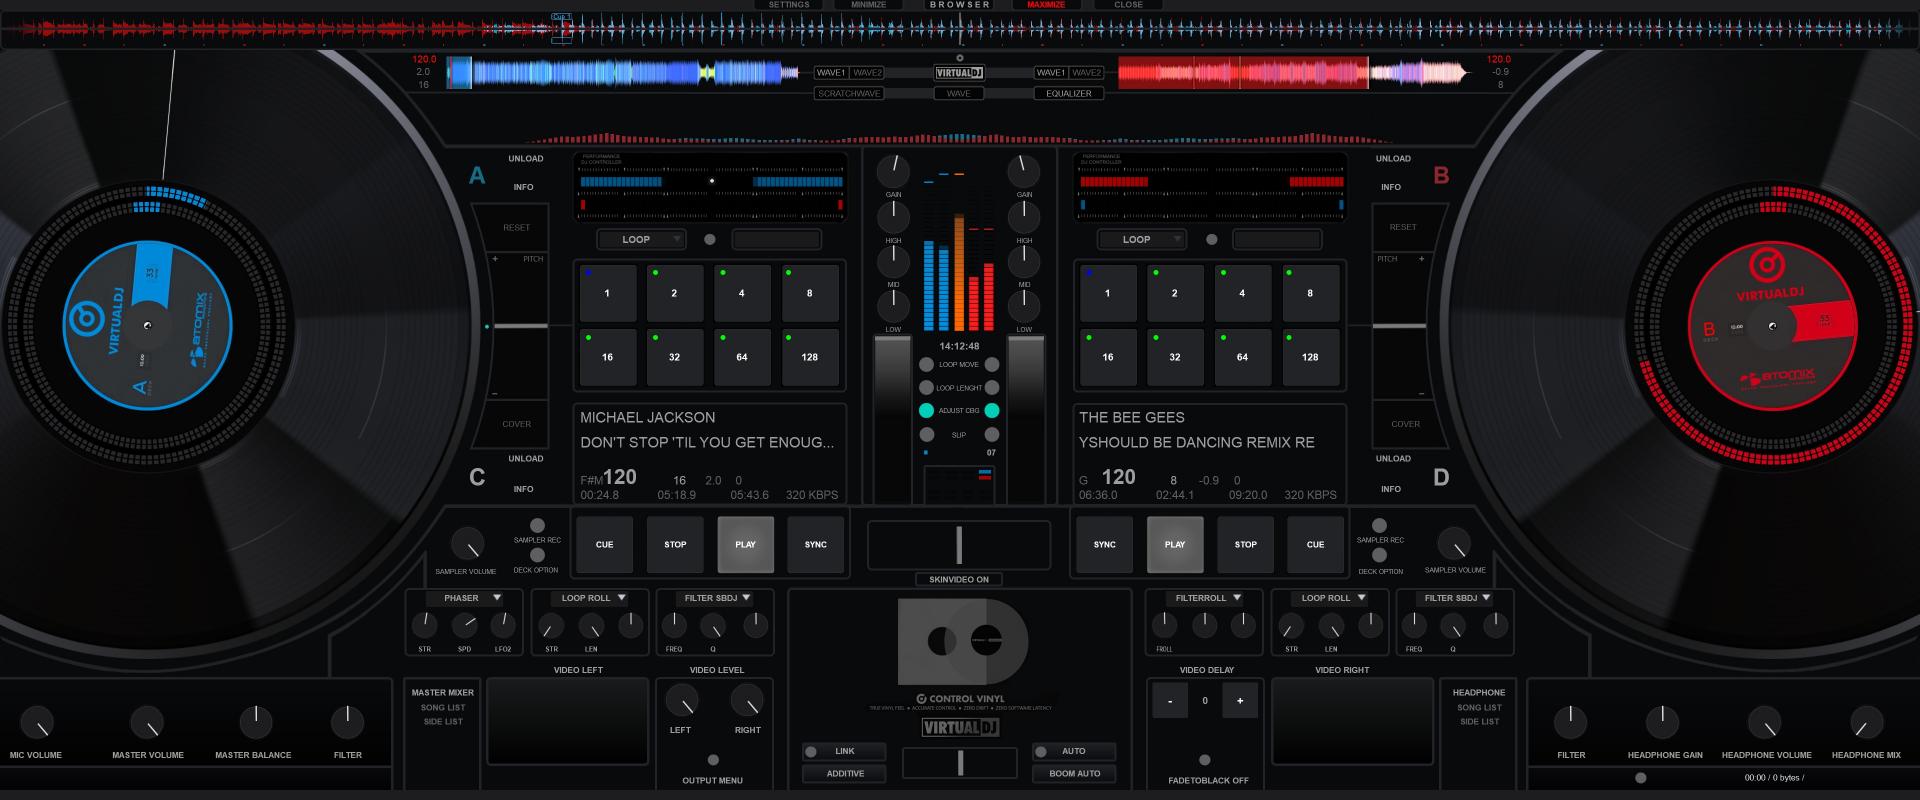Adjust the Headphone Mix knob
Viewport: 1920px width, 800px height.
point(1866,722)
